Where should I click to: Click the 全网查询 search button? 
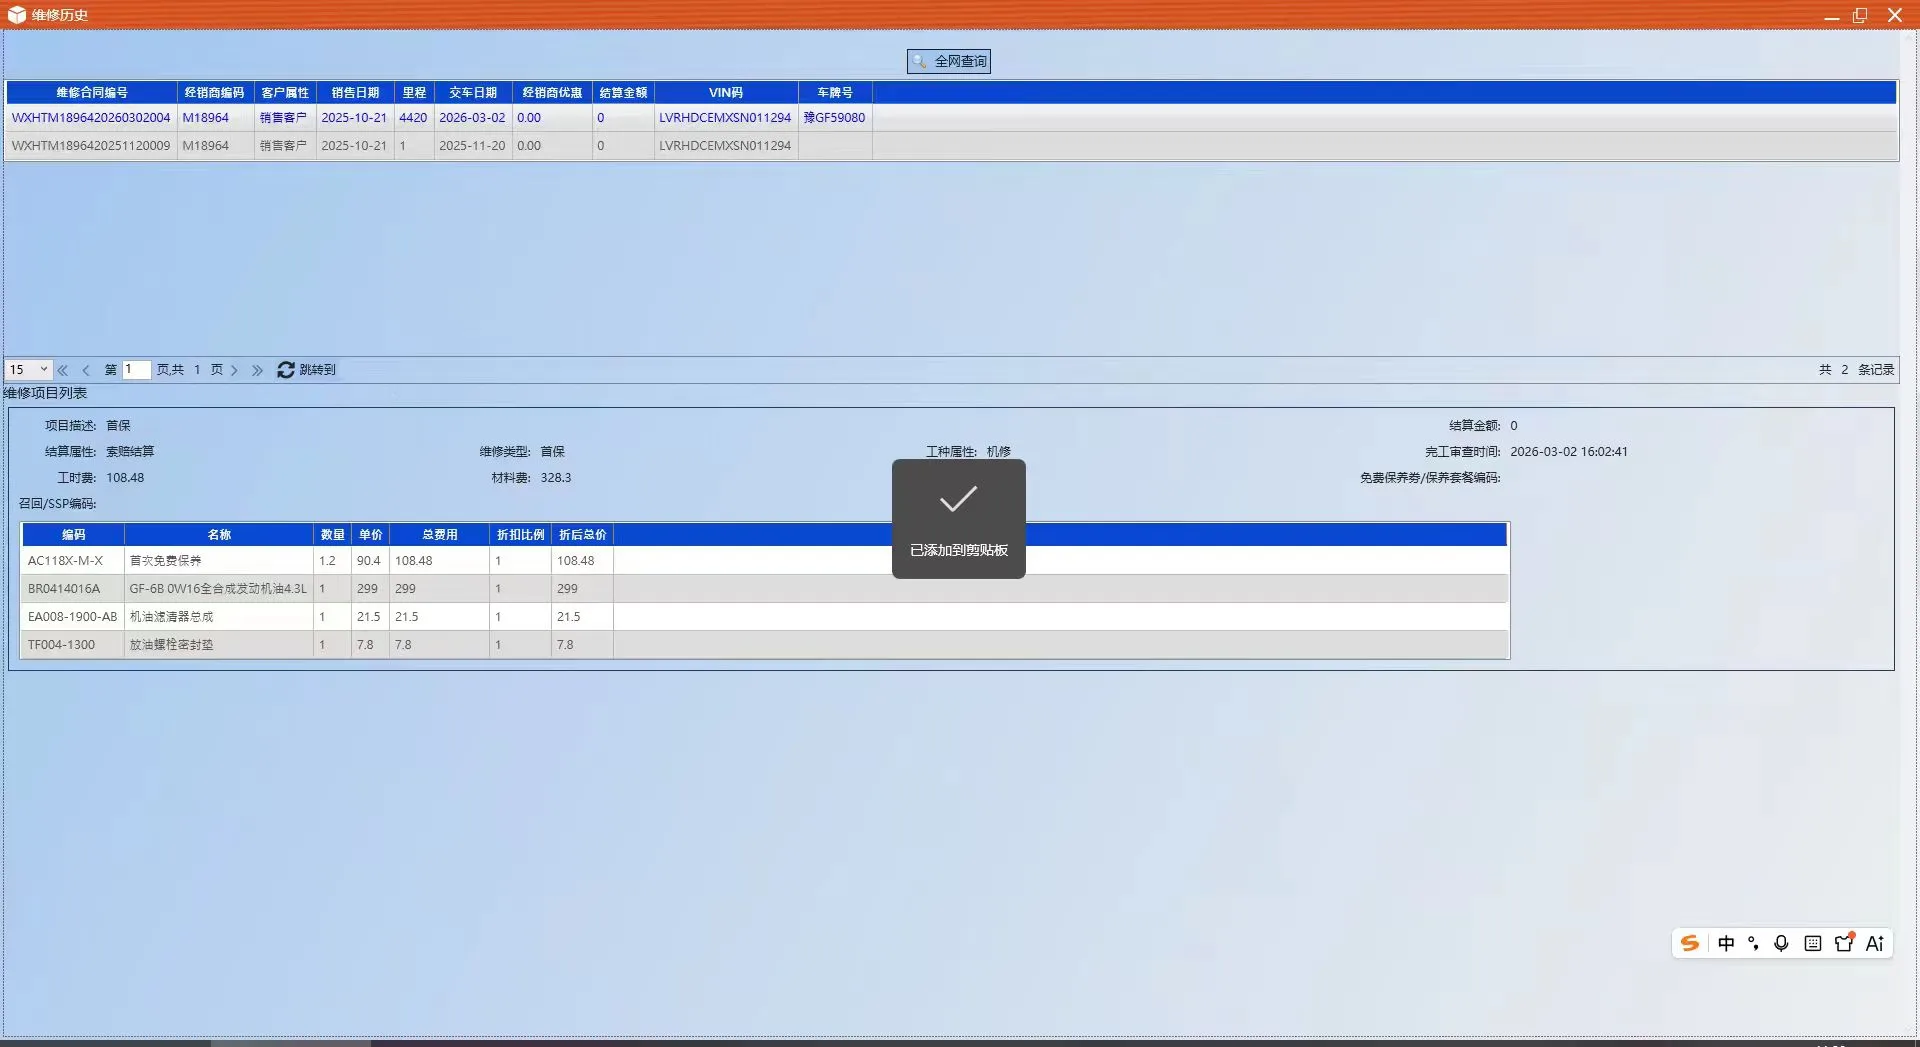[x=948, y=62]
